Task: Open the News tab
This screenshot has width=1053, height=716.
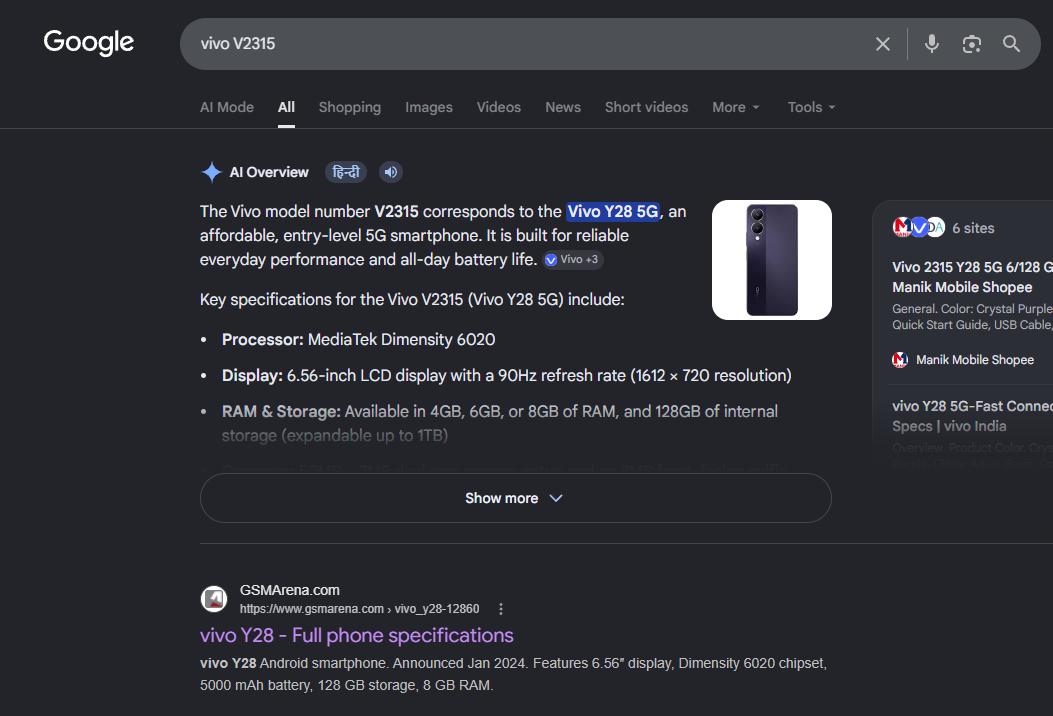Action: click(x=563, y=107)
